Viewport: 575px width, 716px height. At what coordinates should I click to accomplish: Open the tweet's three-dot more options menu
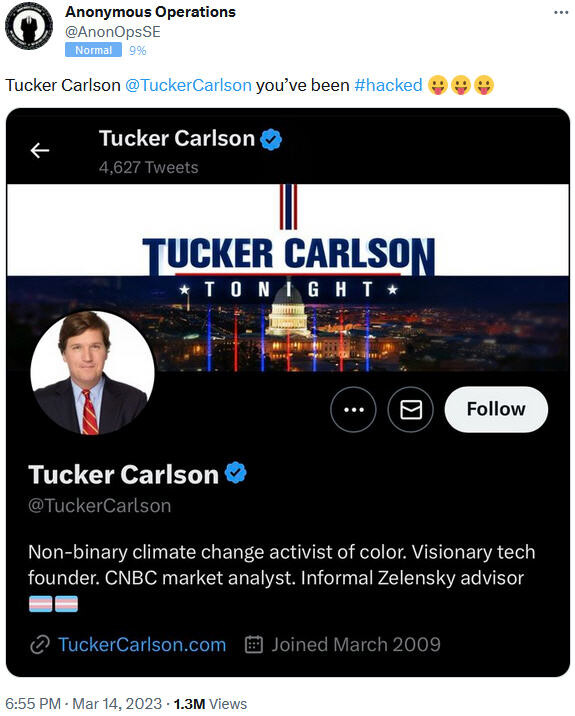(561, 12)
